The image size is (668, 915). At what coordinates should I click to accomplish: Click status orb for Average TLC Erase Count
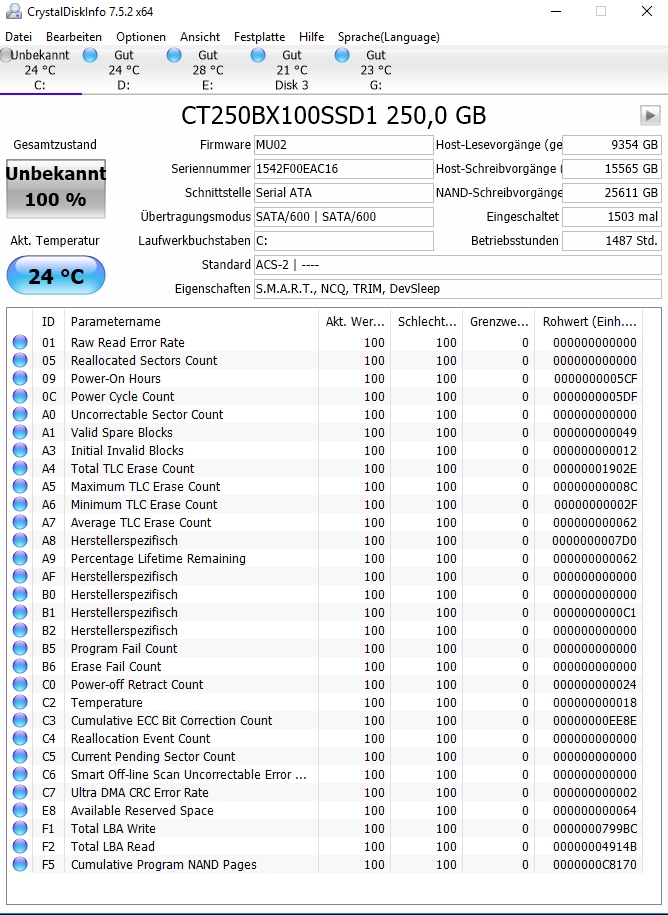20,522
